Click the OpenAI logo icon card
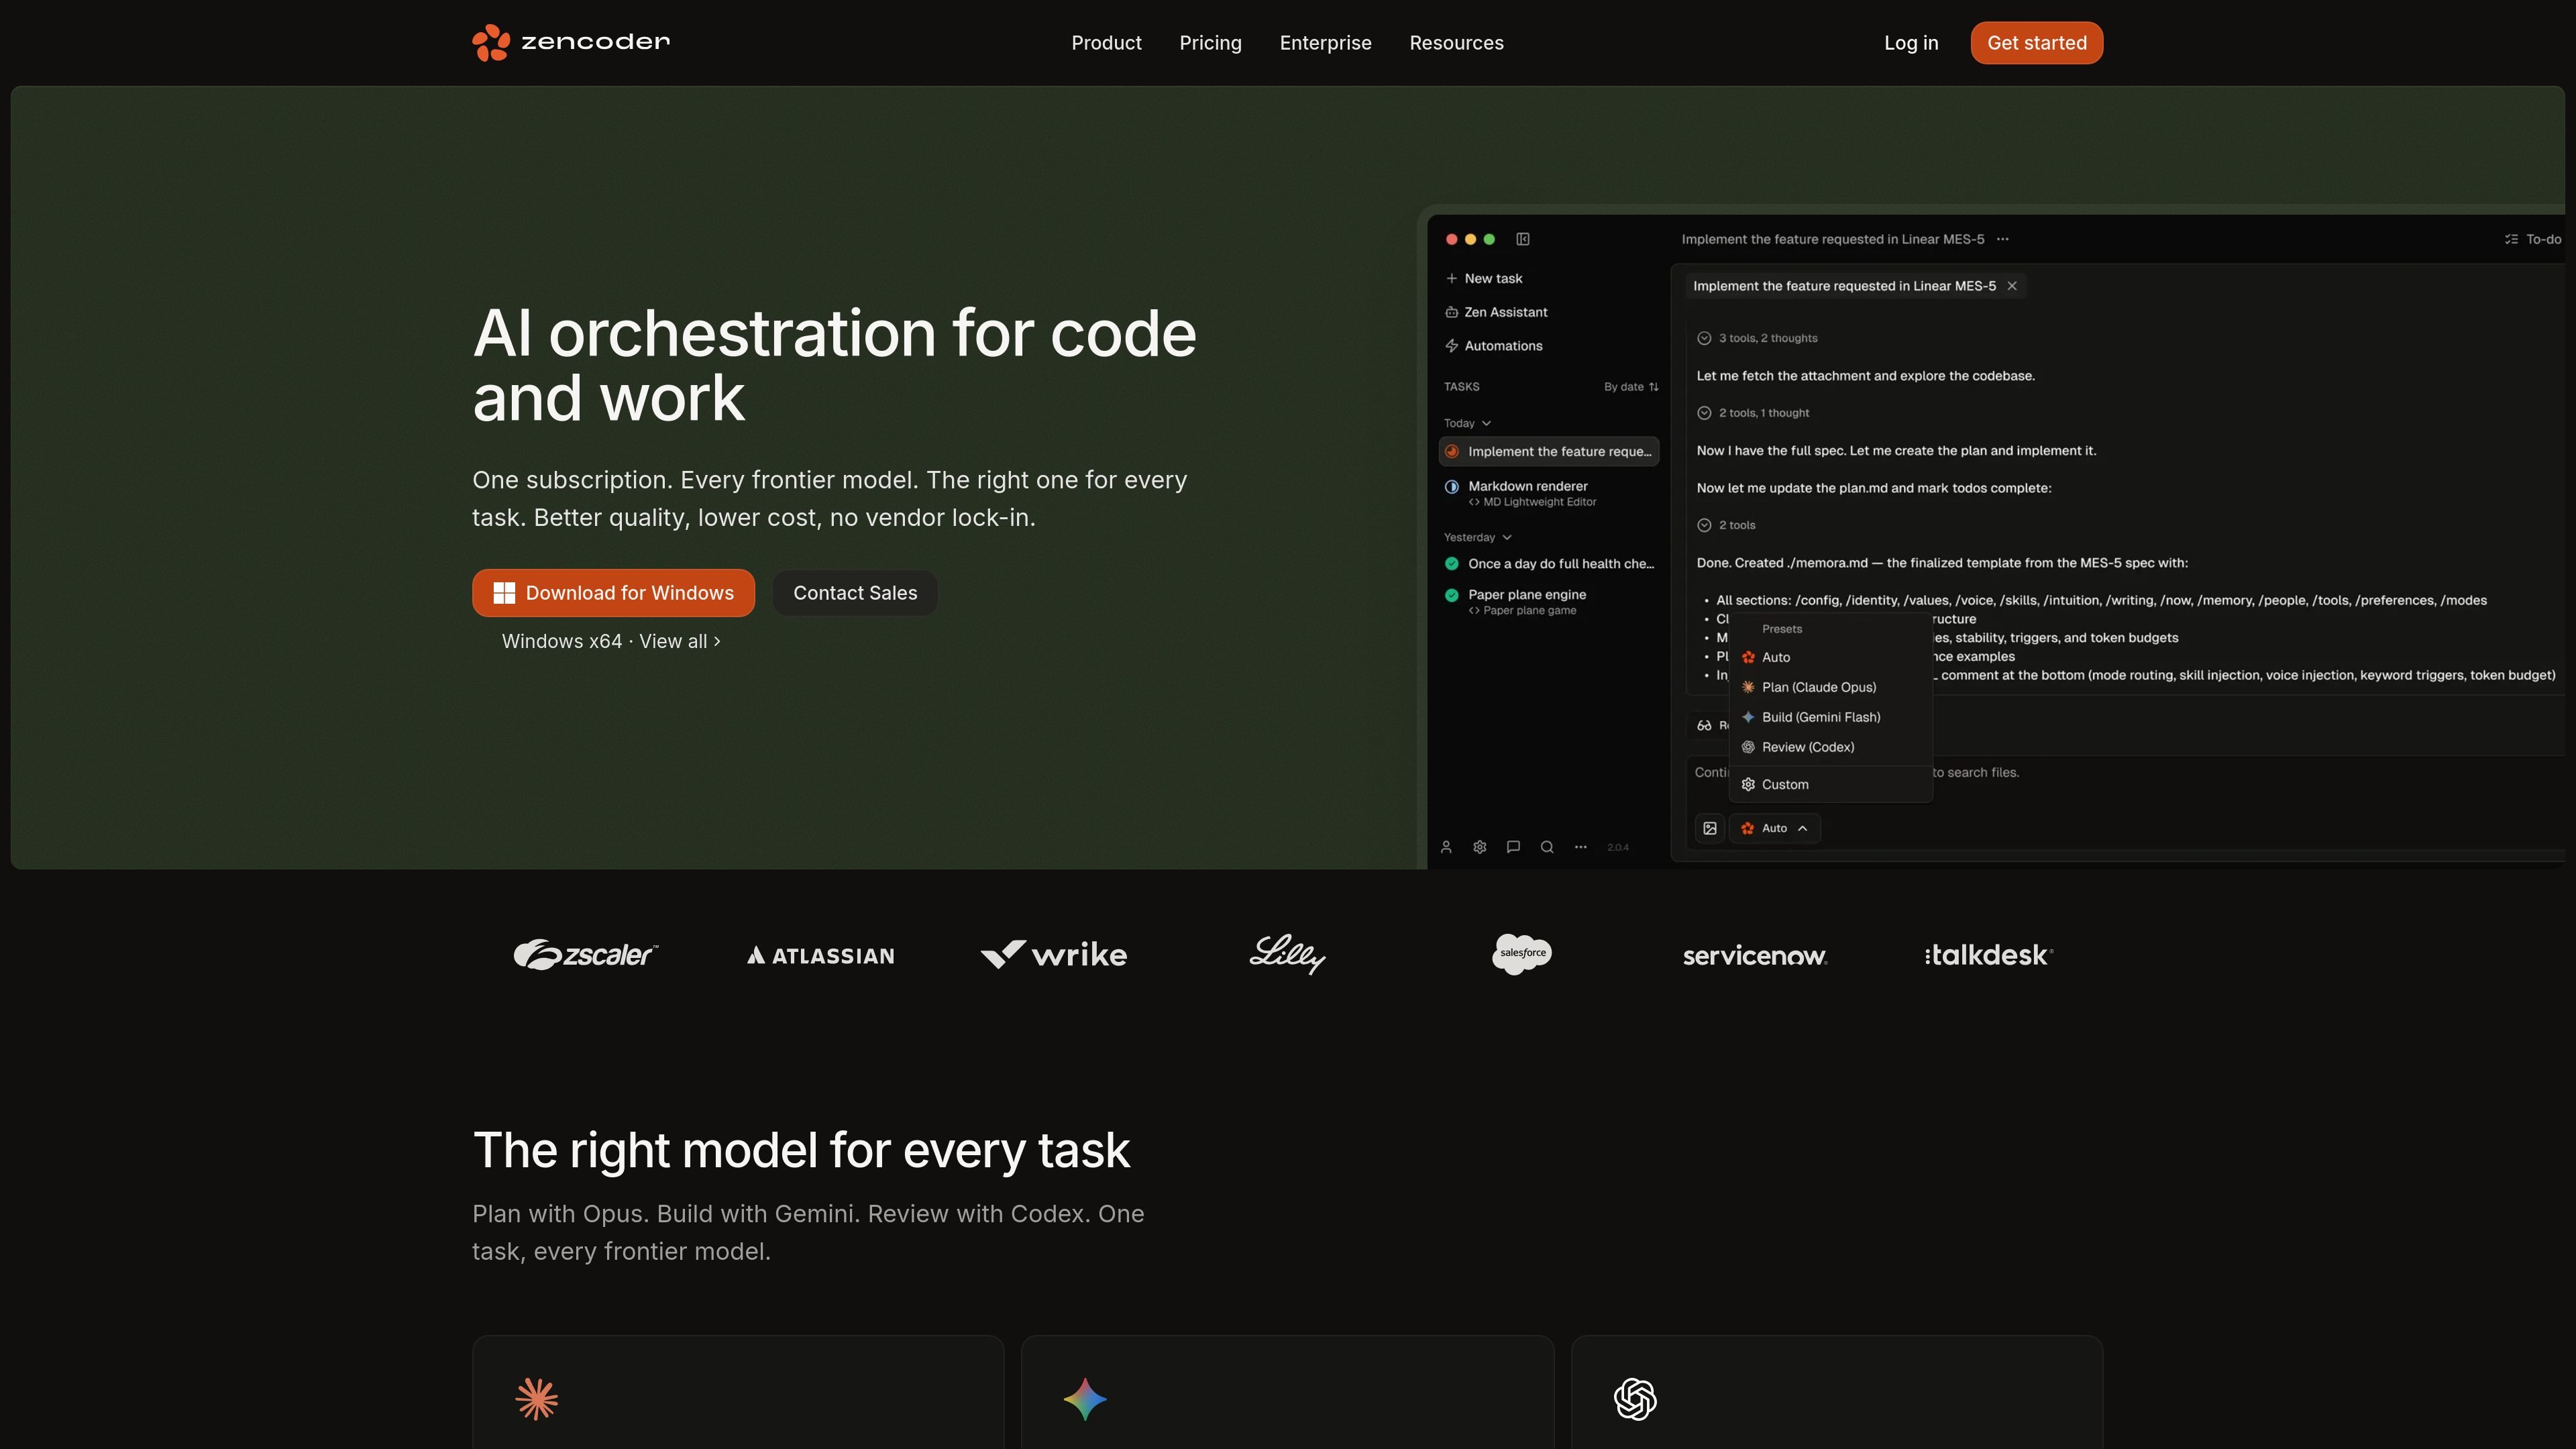The height and width of the screenshot is (1449, 2576). pyautogui.click(x=1635, y=1399)
